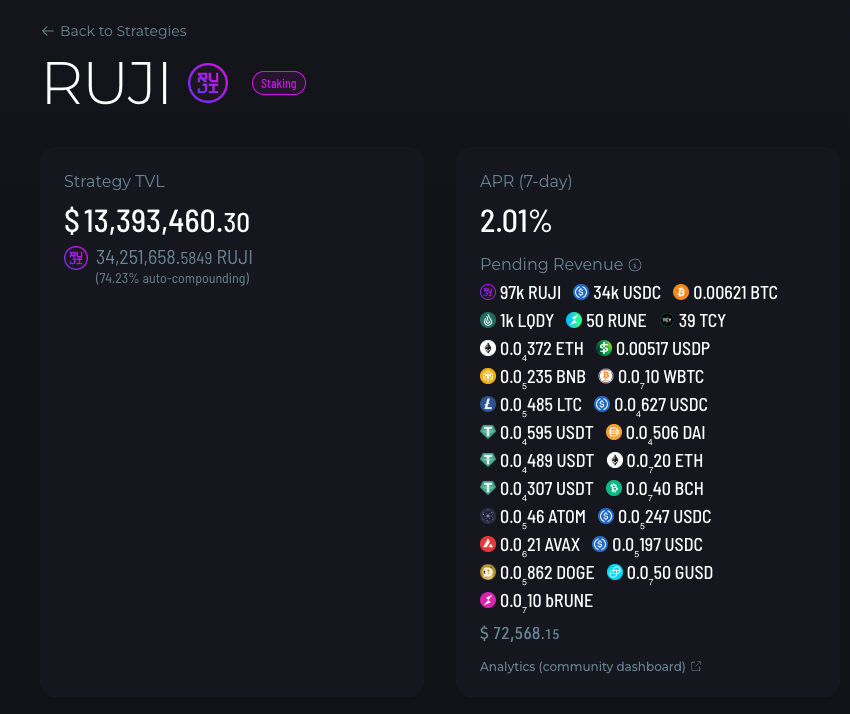This screenshot has width=850, height=714.
Task: Click the APR (7-day) label
Action: click(x=526, y=181)
